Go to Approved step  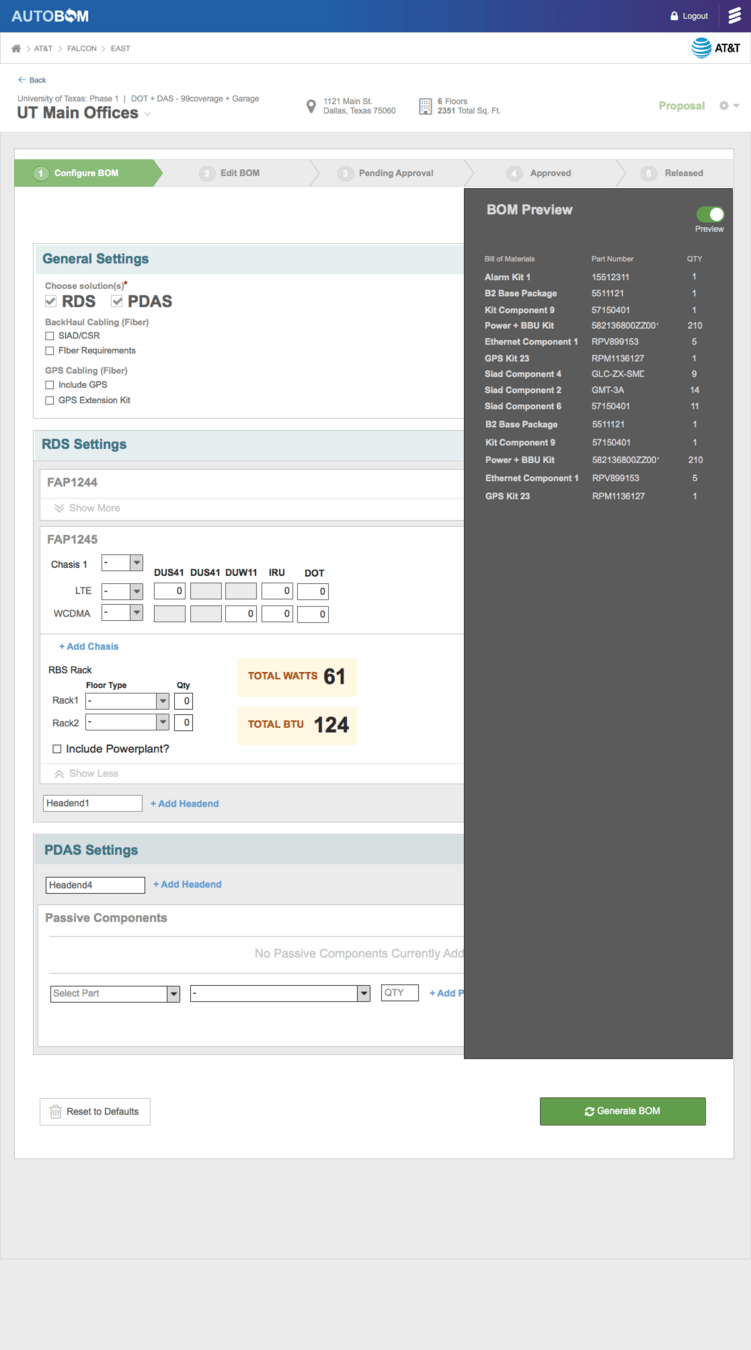[550, 173]
